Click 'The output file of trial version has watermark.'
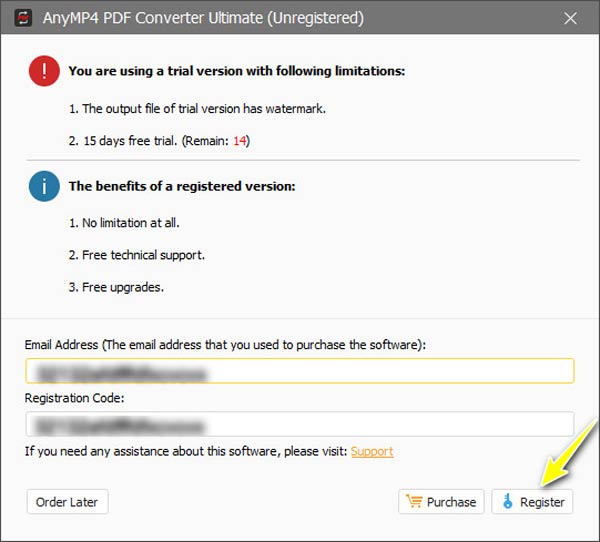The width and height of the screenshot is (600, 542). (x=197, y=109)
